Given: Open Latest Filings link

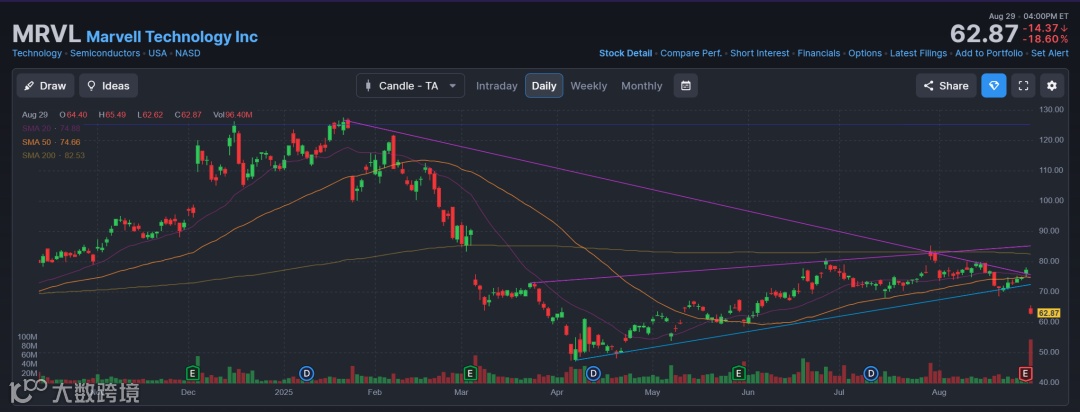Looking at the screenshot, I should 919,53.
